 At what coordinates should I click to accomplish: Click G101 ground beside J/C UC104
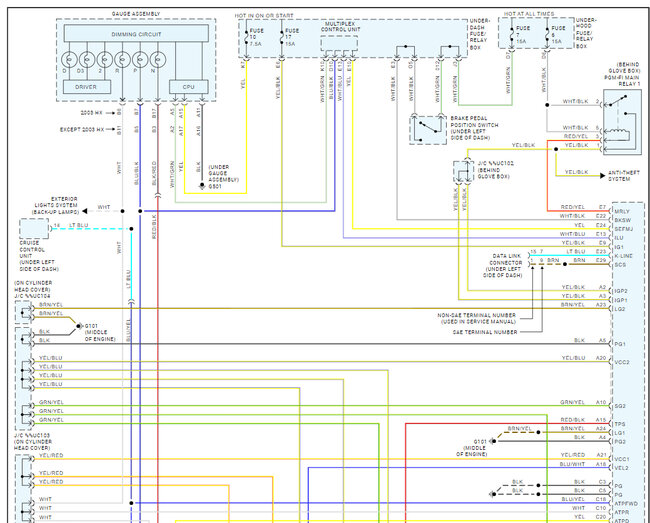(79, 326)
